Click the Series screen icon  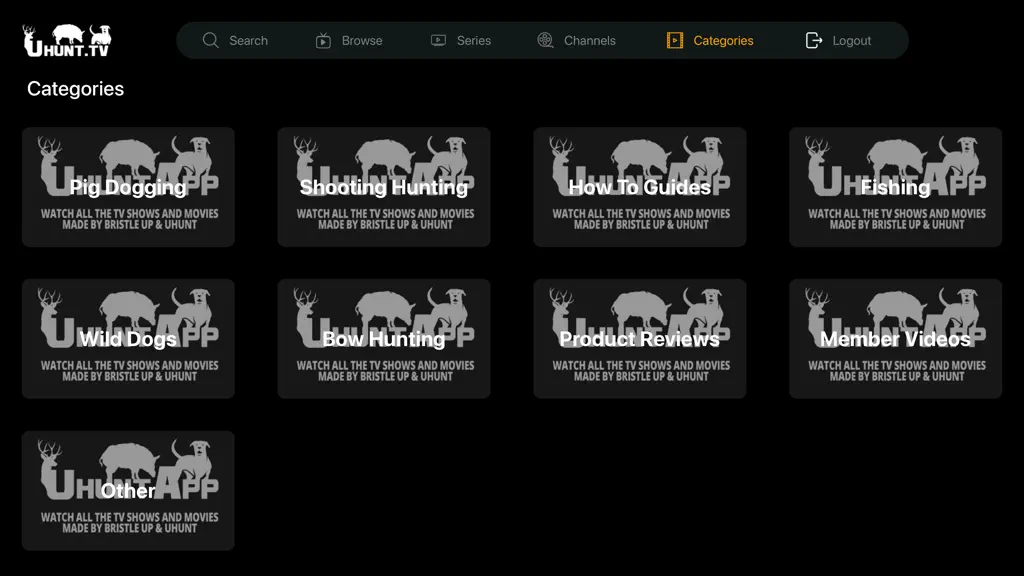point(438,40)
